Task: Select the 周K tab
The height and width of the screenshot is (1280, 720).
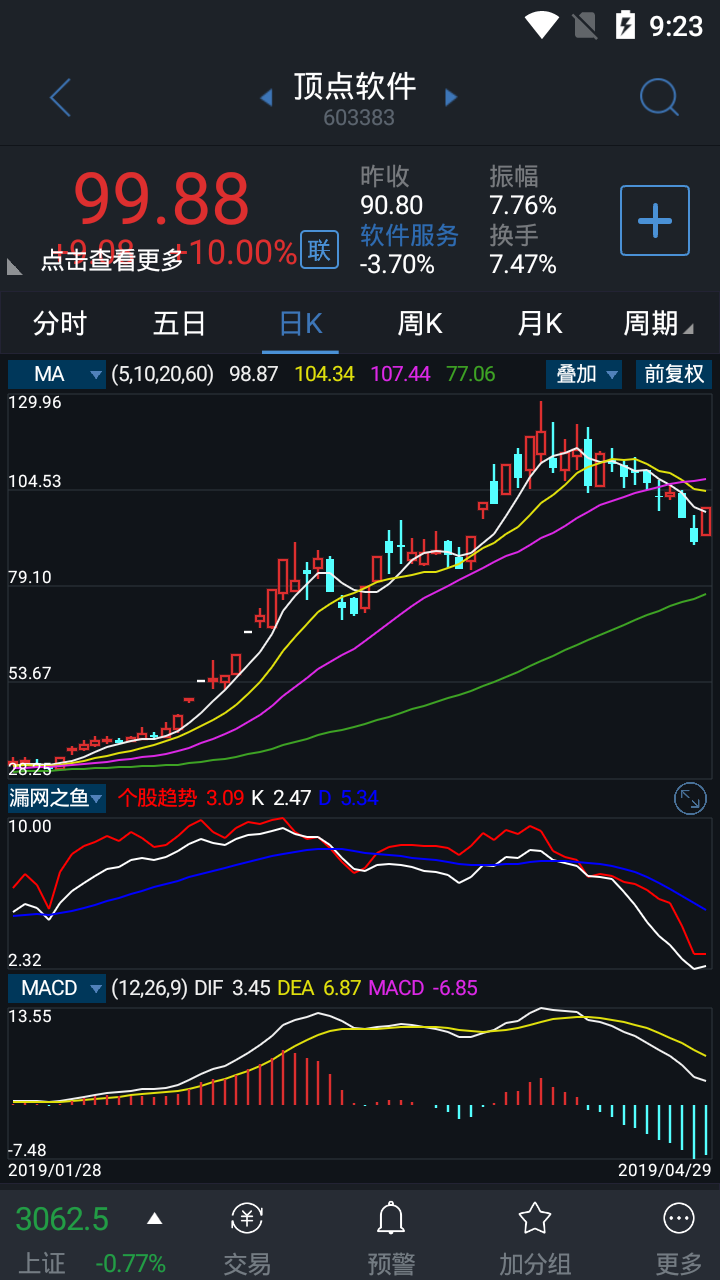Action: 420,324
